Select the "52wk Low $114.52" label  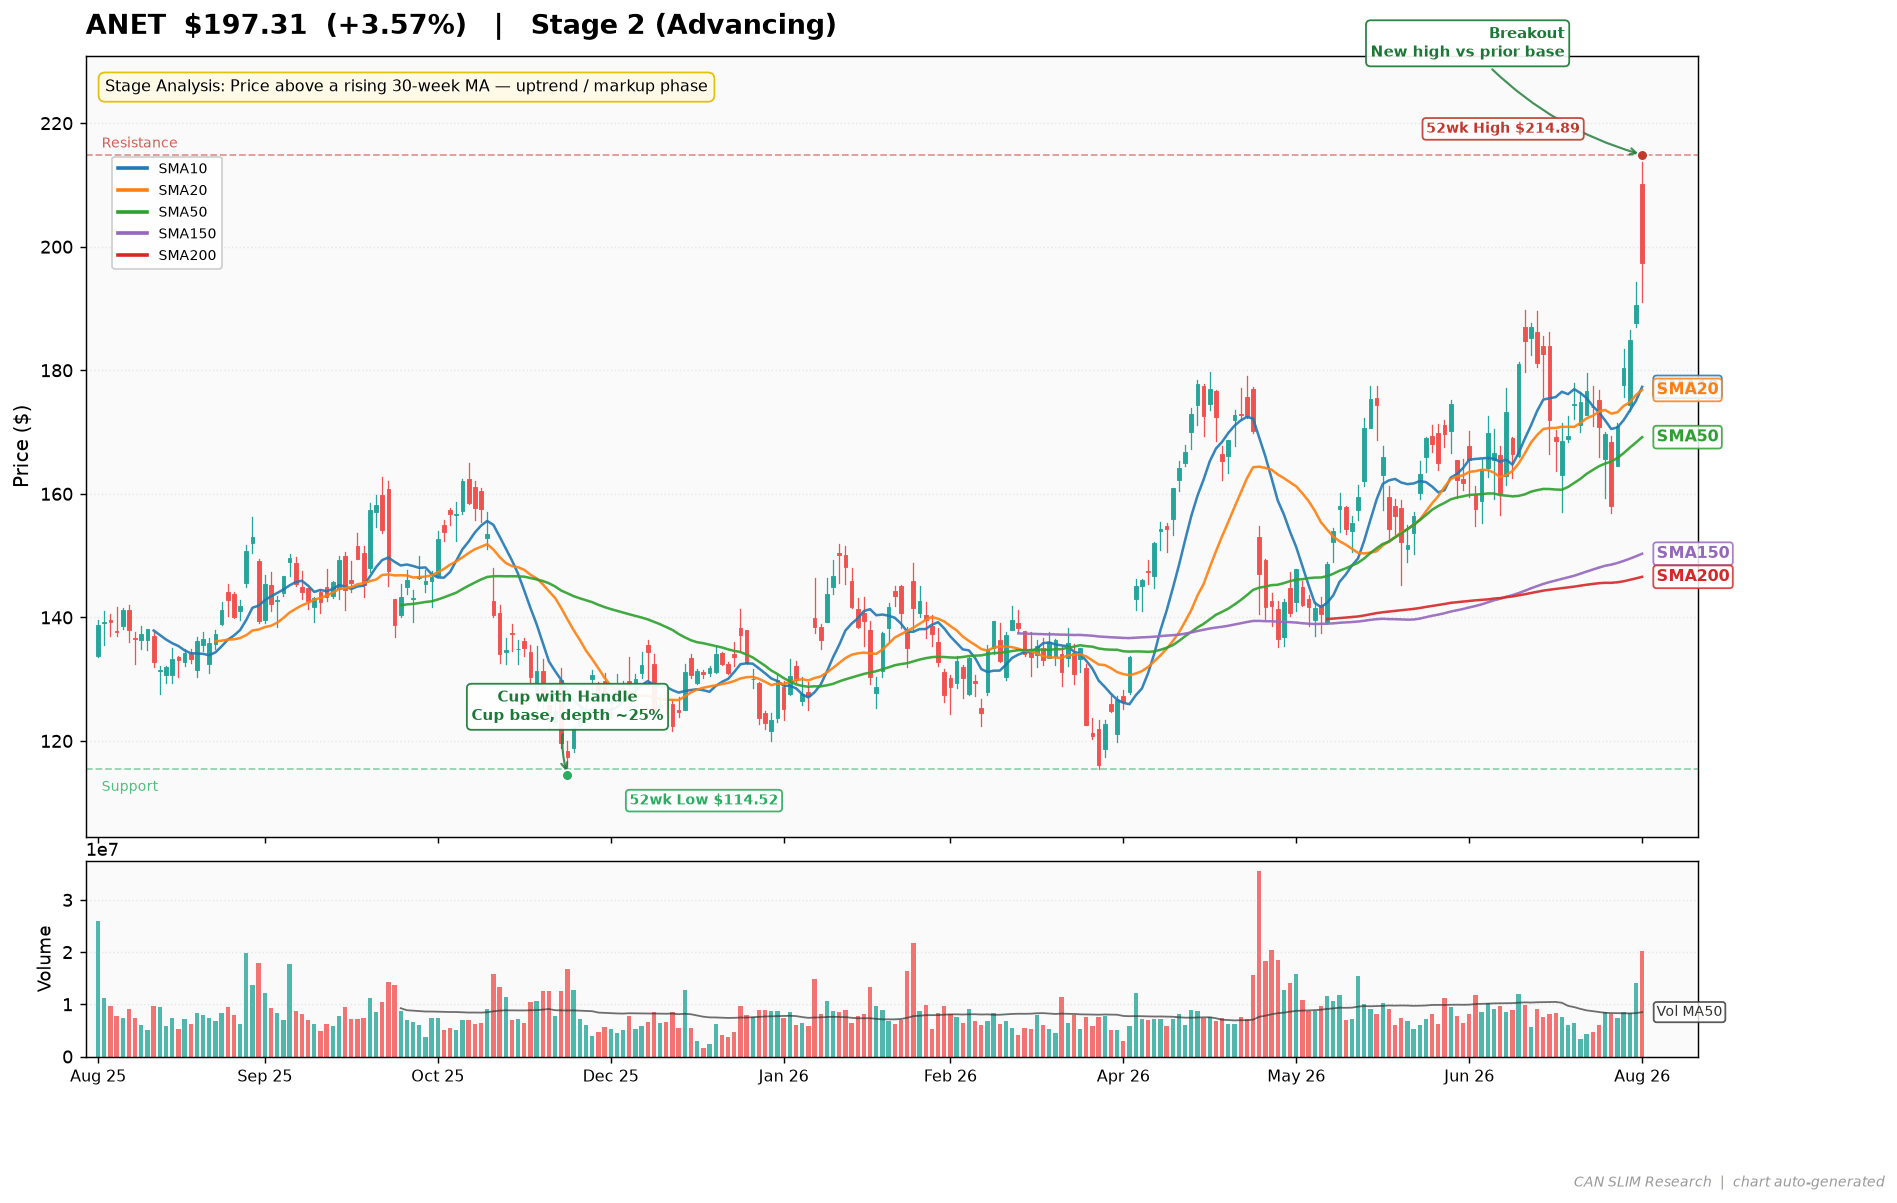[704, 800]
